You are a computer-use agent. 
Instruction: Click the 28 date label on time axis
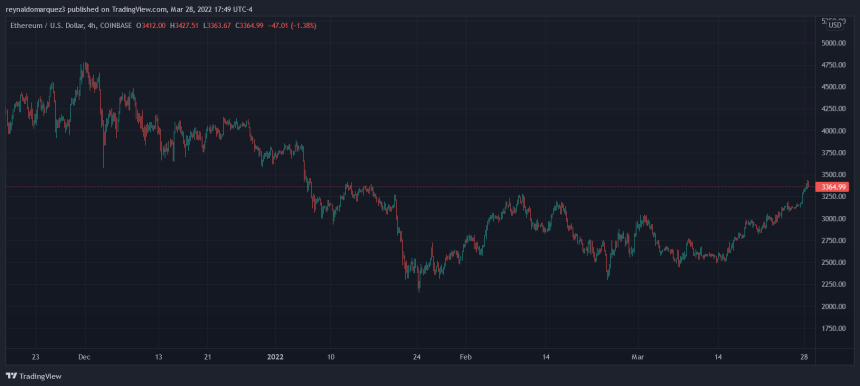click(804, 357)
